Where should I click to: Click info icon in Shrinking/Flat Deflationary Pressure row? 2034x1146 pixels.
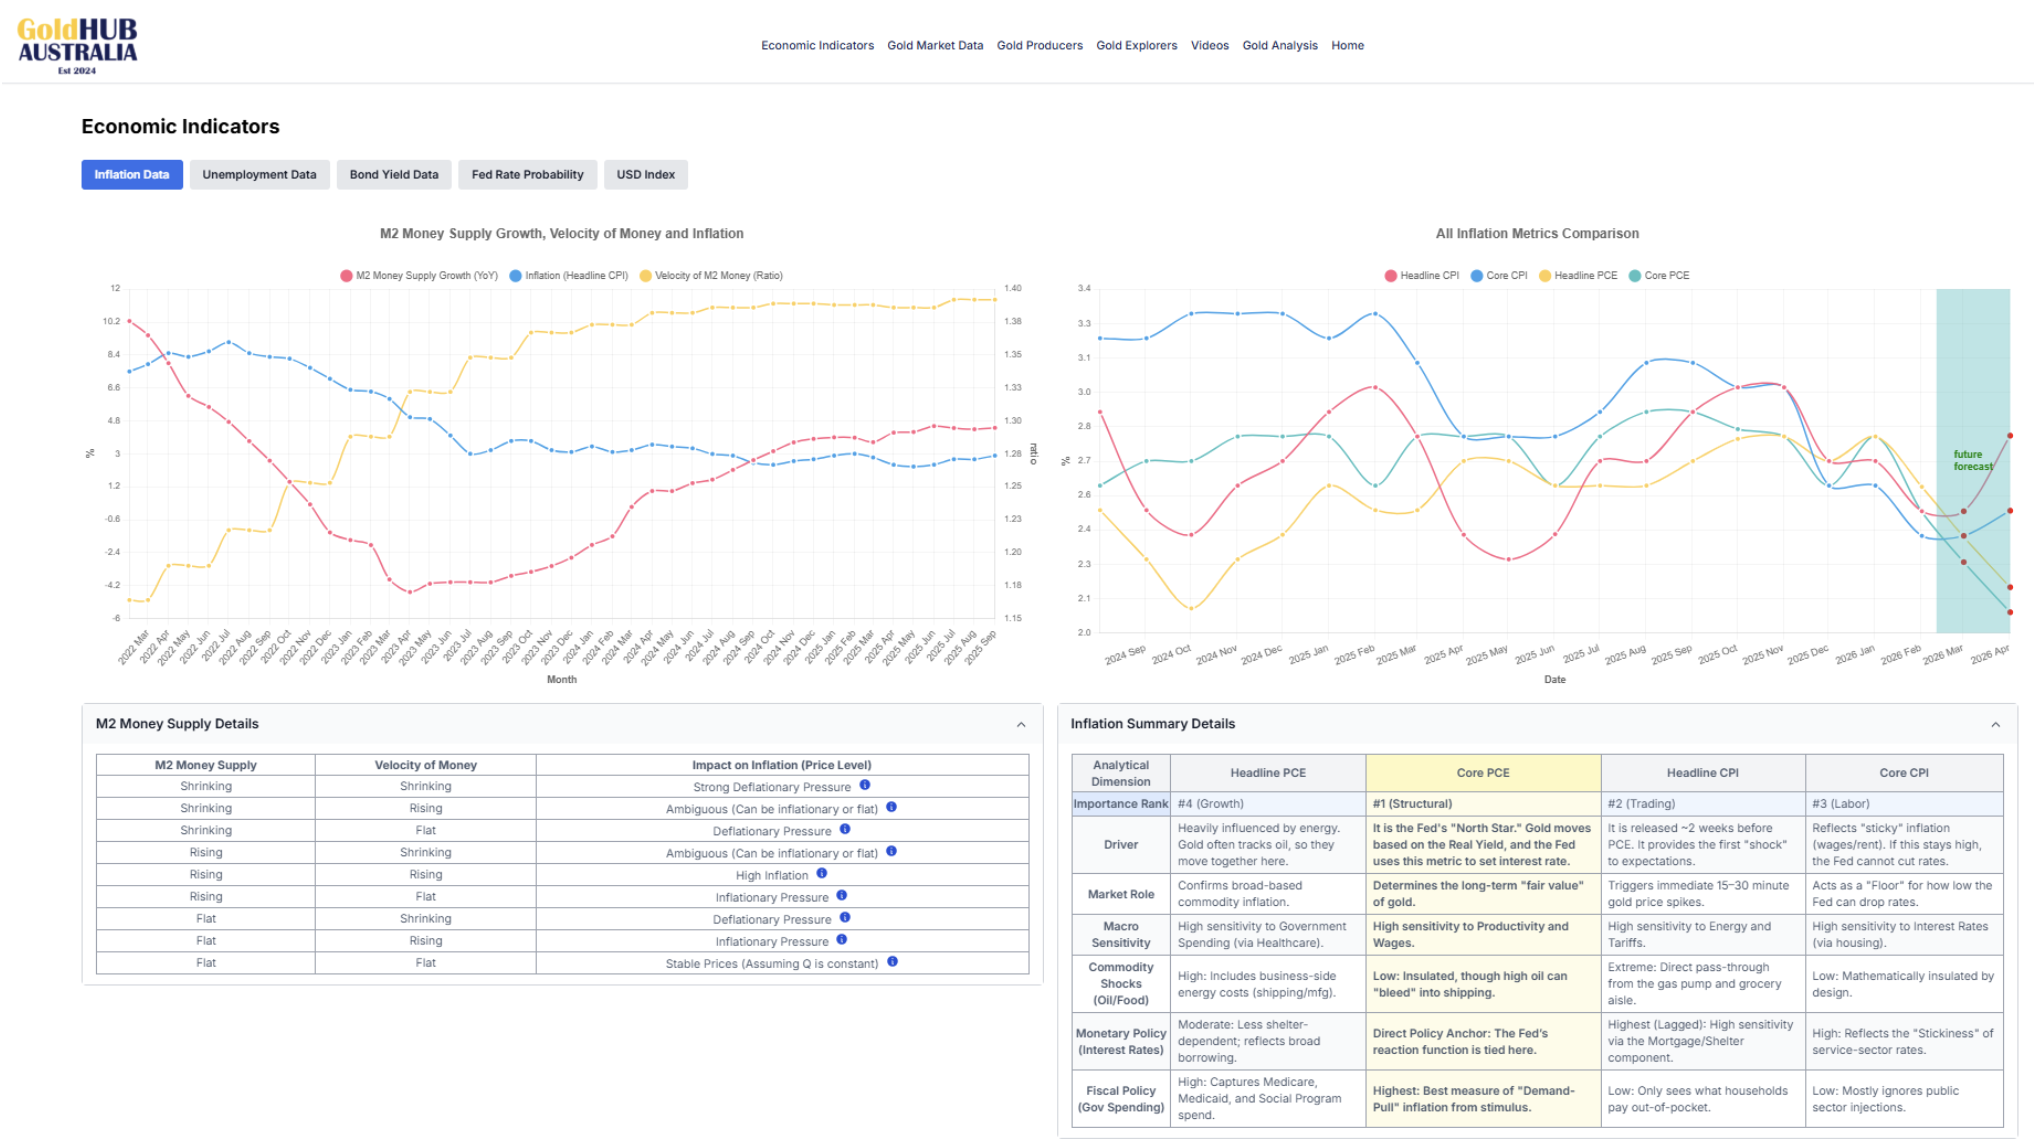(845, 829)
